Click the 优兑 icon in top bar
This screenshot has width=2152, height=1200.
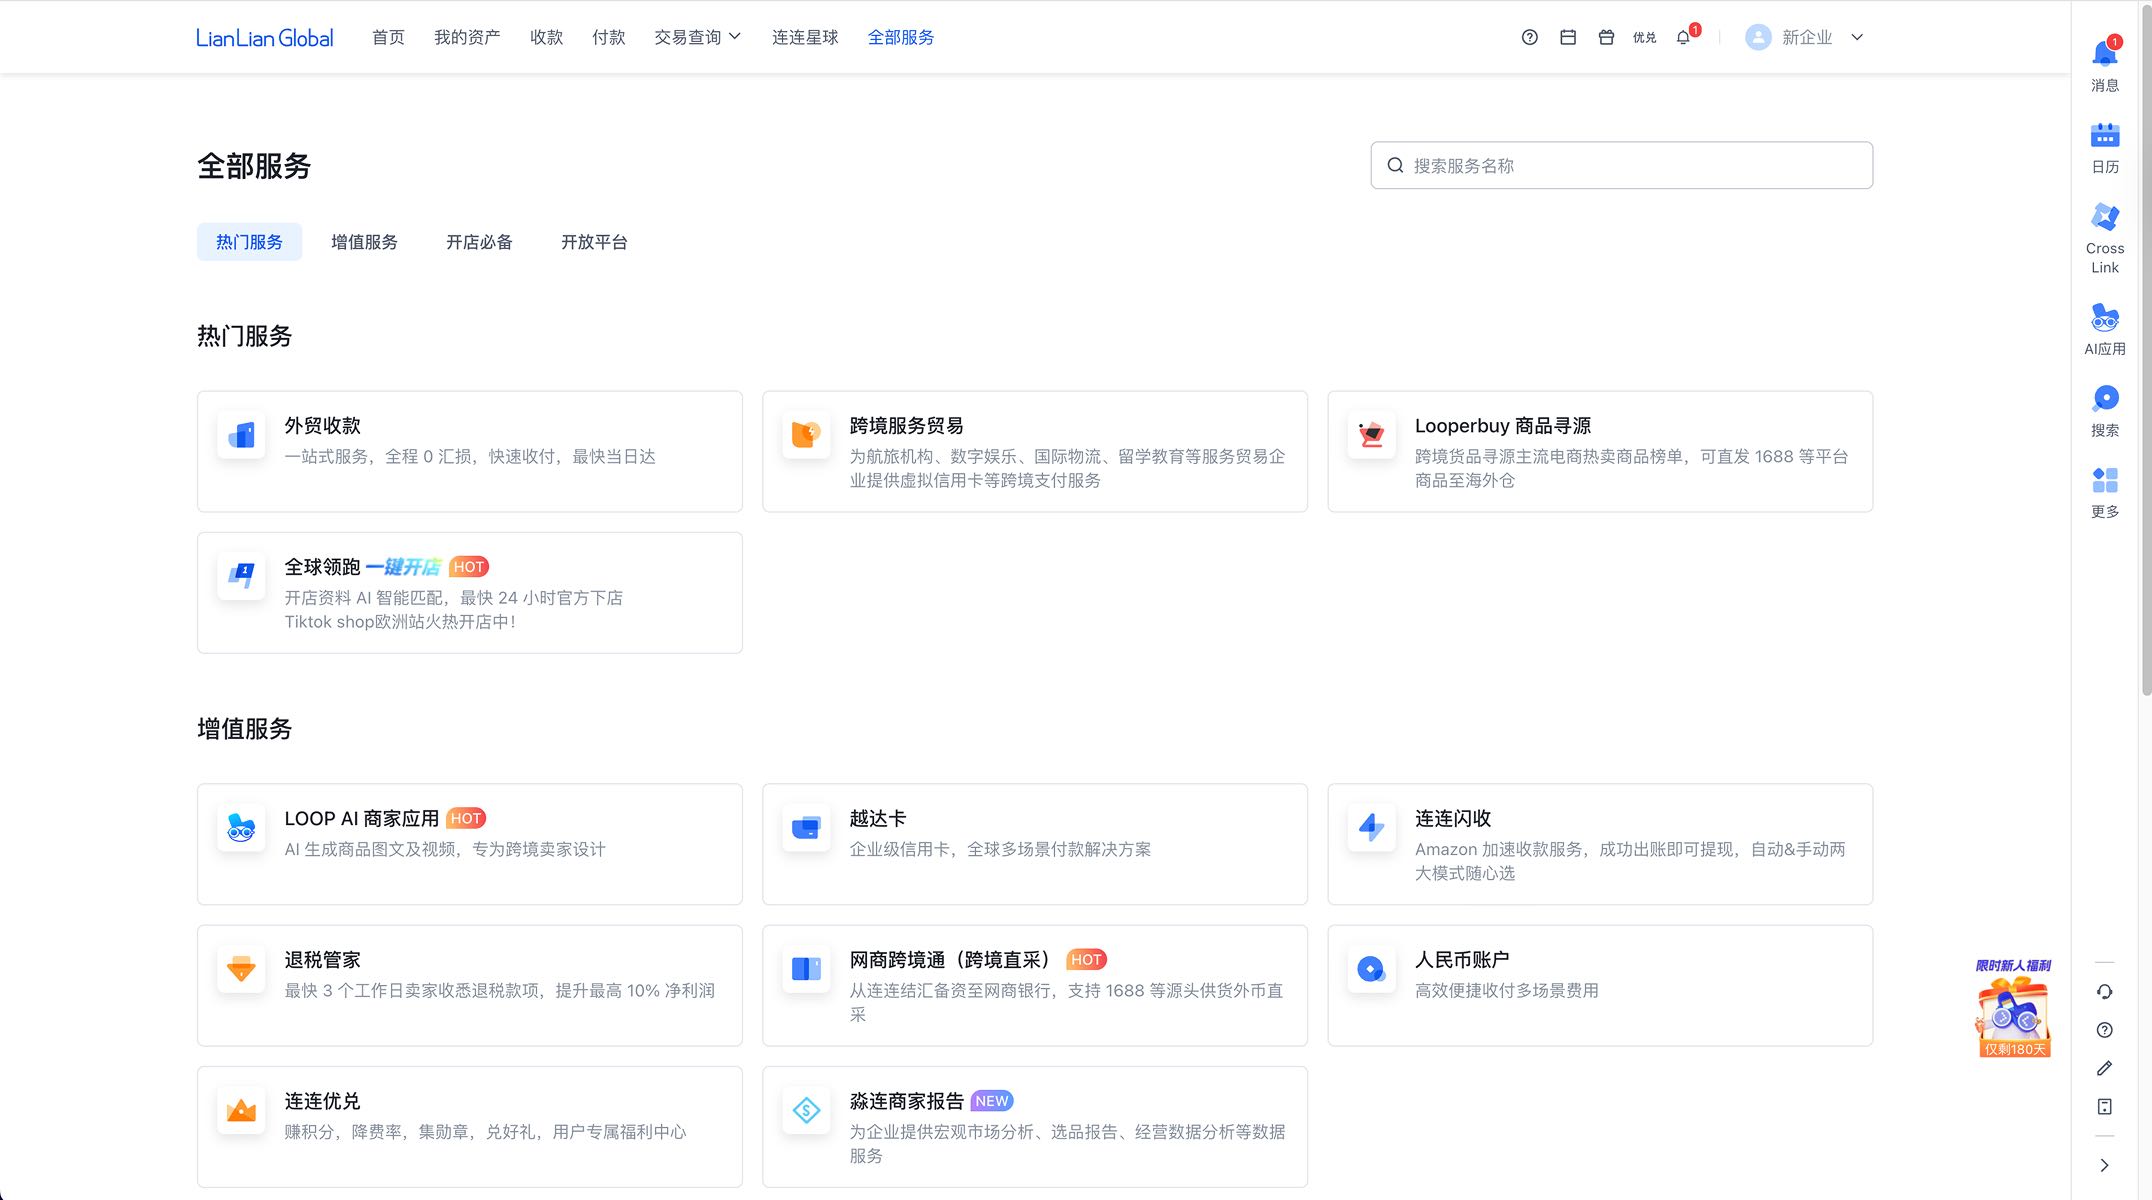click(x=1644, y=37)
